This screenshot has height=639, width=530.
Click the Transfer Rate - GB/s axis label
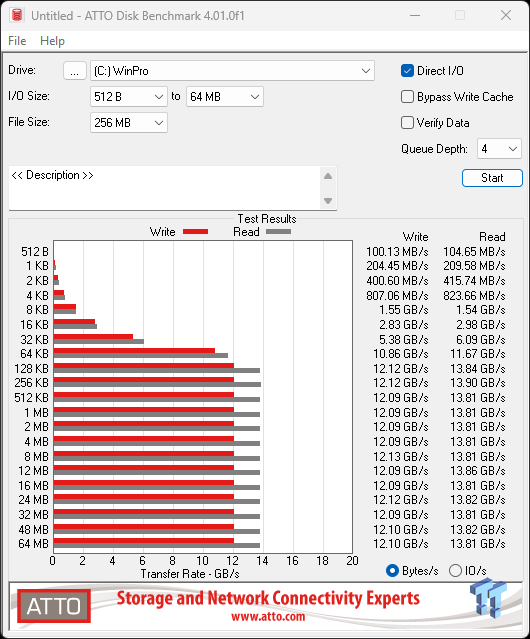[190, 574]
